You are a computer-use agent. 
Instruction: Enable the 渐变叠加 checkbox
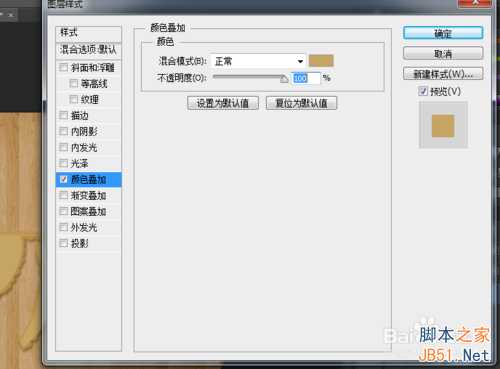pos(63,195)
